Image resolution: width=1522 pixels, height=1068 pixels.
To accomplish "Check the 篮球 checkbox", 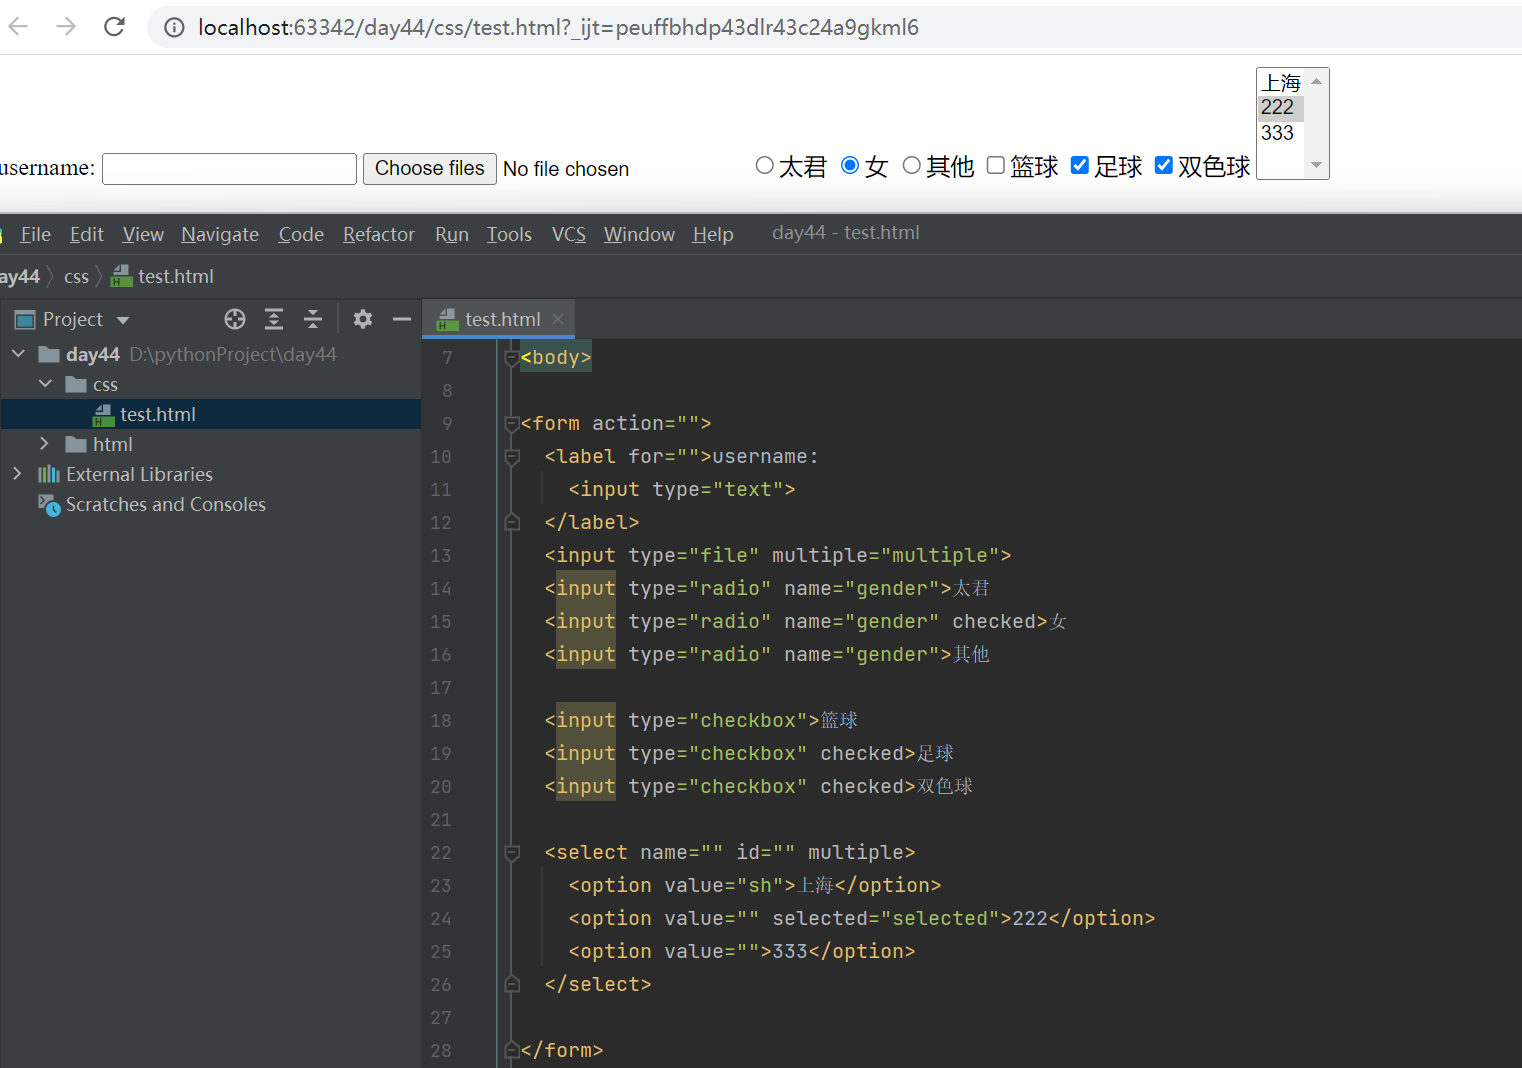I will coord(996,165).
